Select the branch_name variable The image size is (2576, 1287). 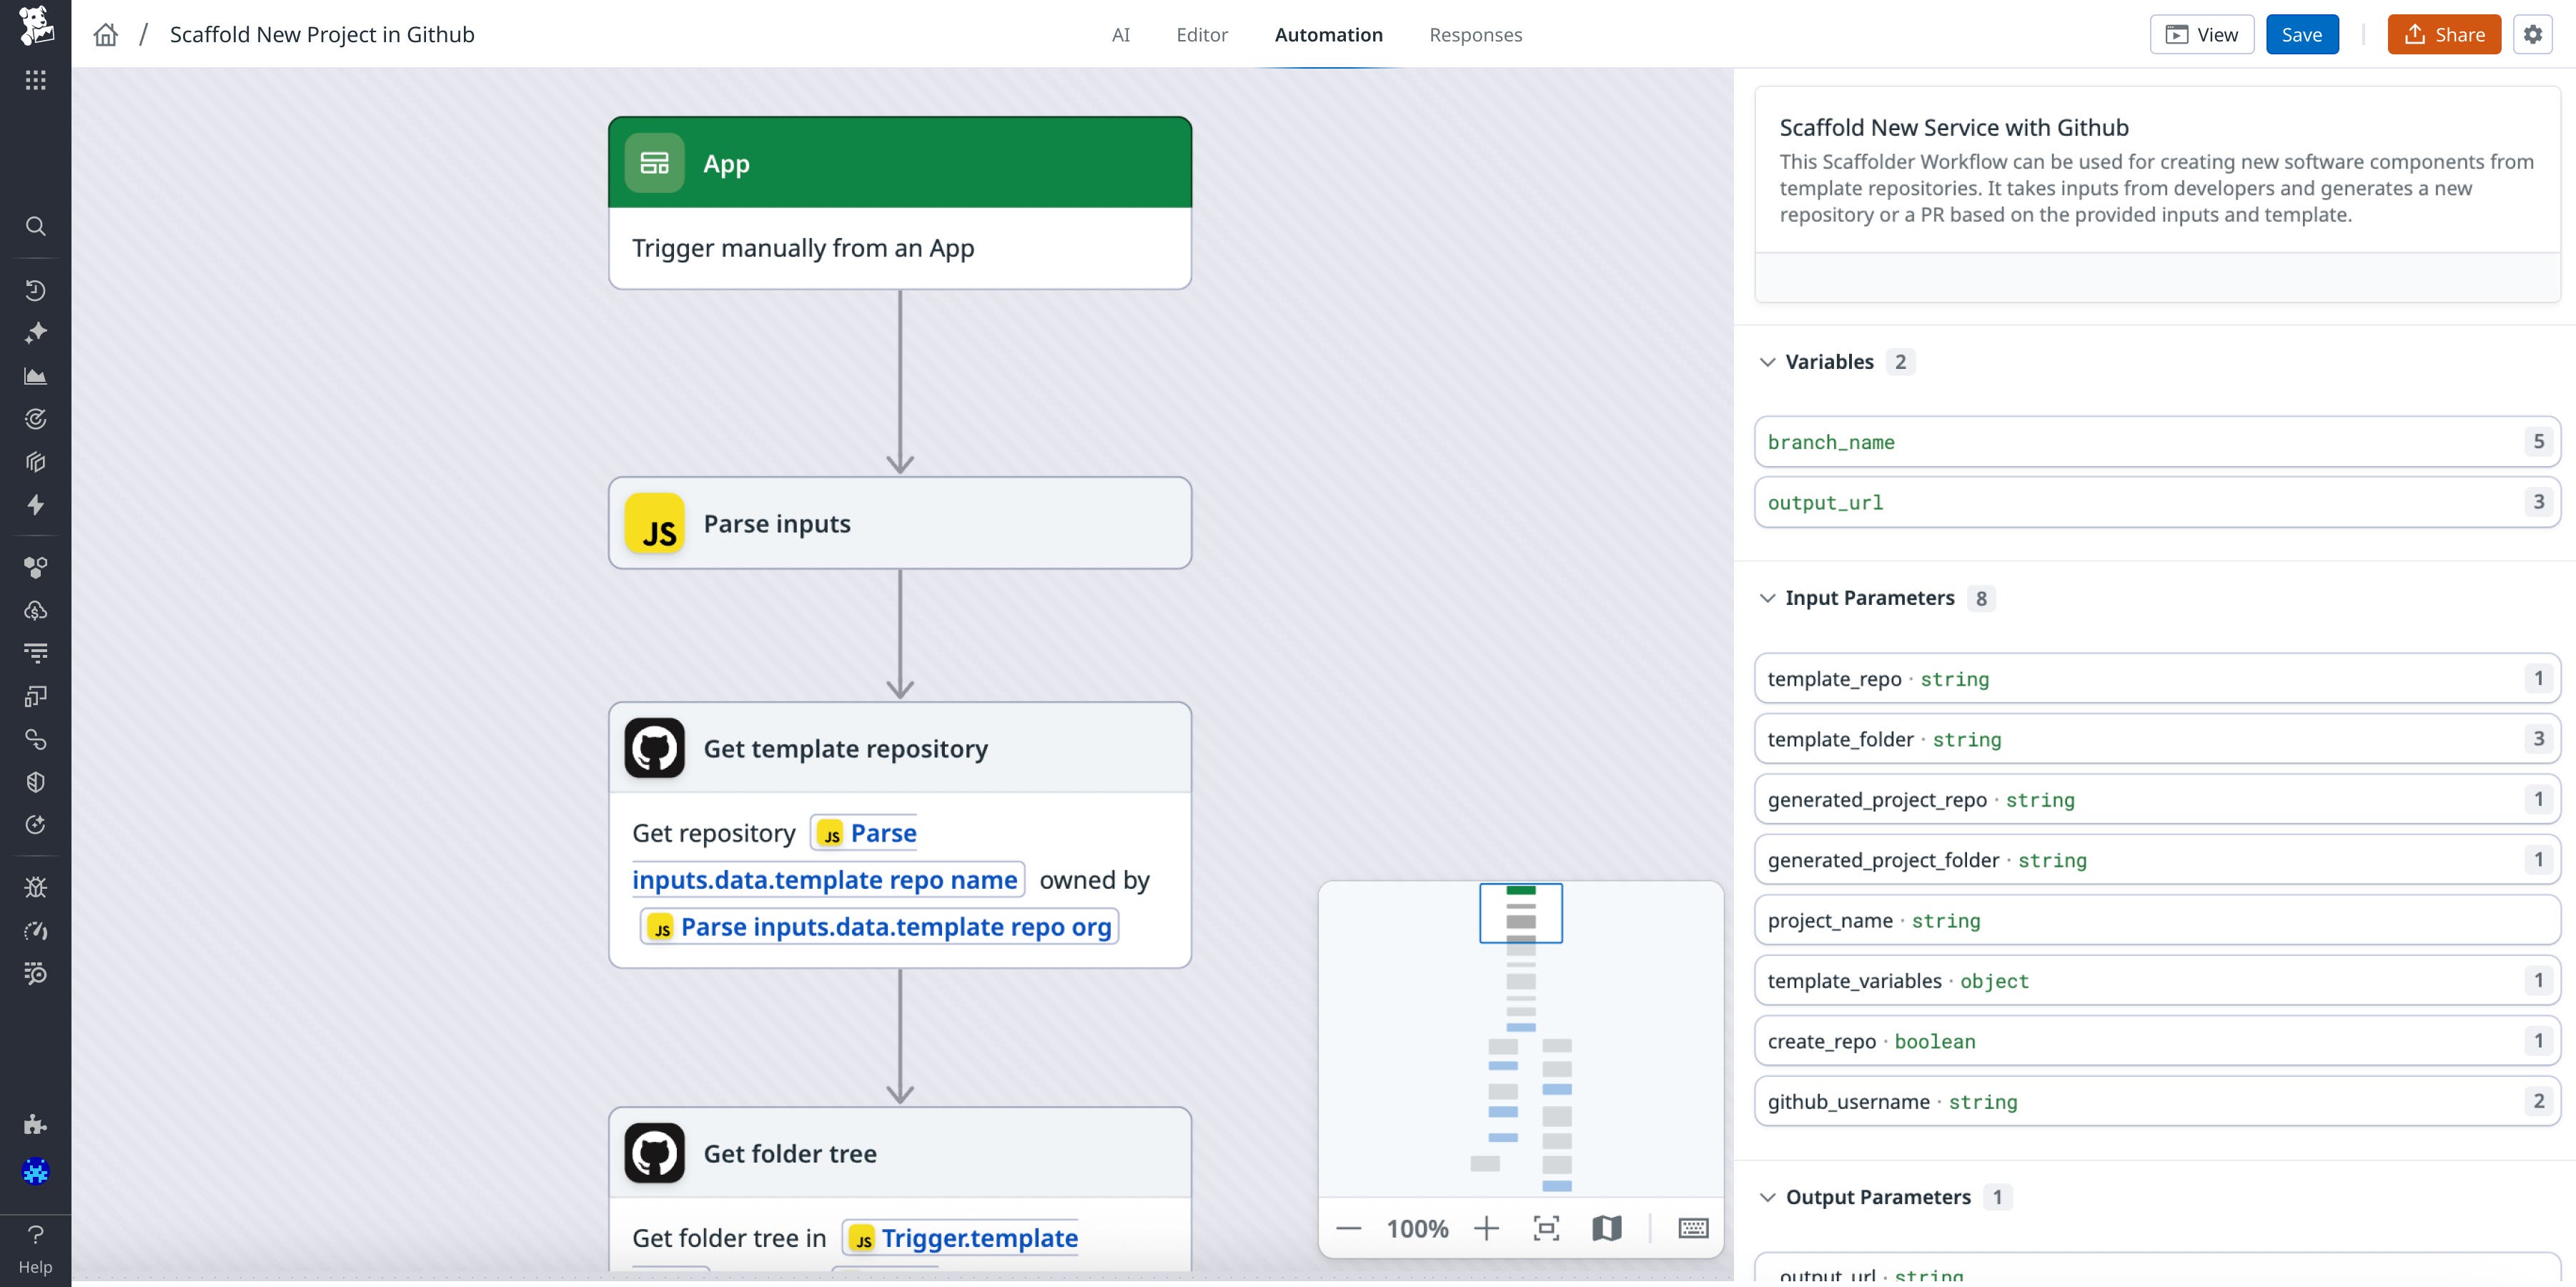pos(1830,441)
